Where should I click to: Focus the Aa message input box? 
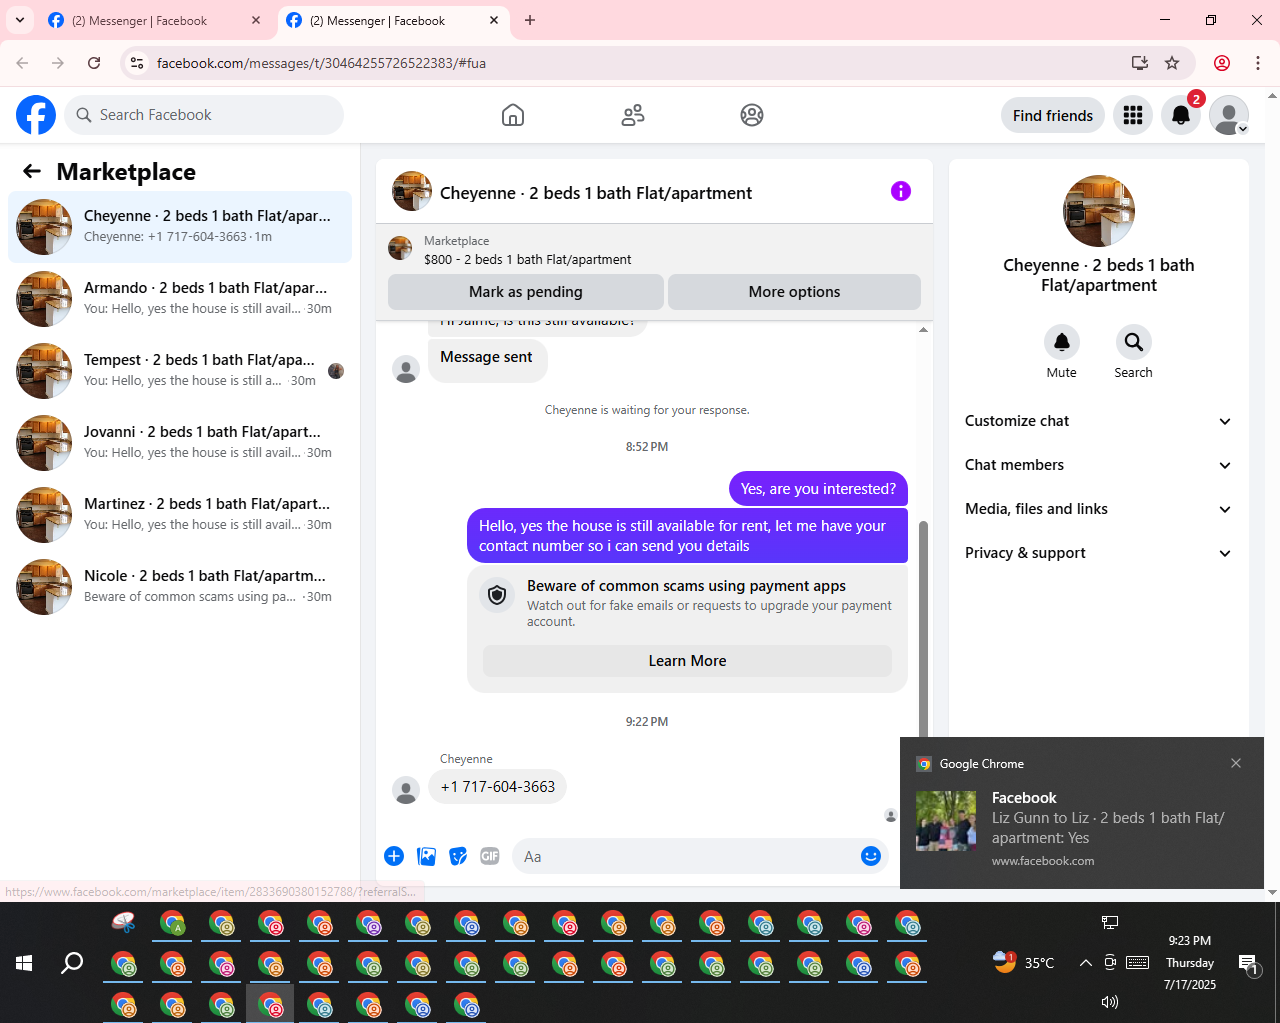[x=684, y=856]
